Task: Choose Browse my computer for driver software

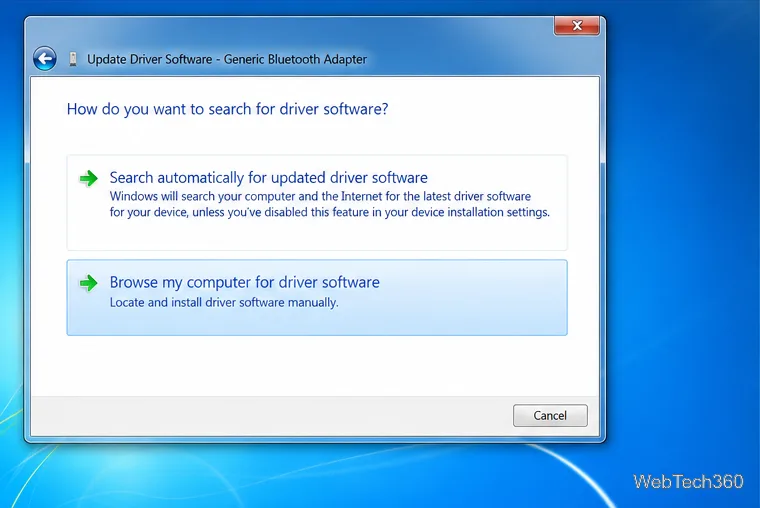Action: coord(317,298)
